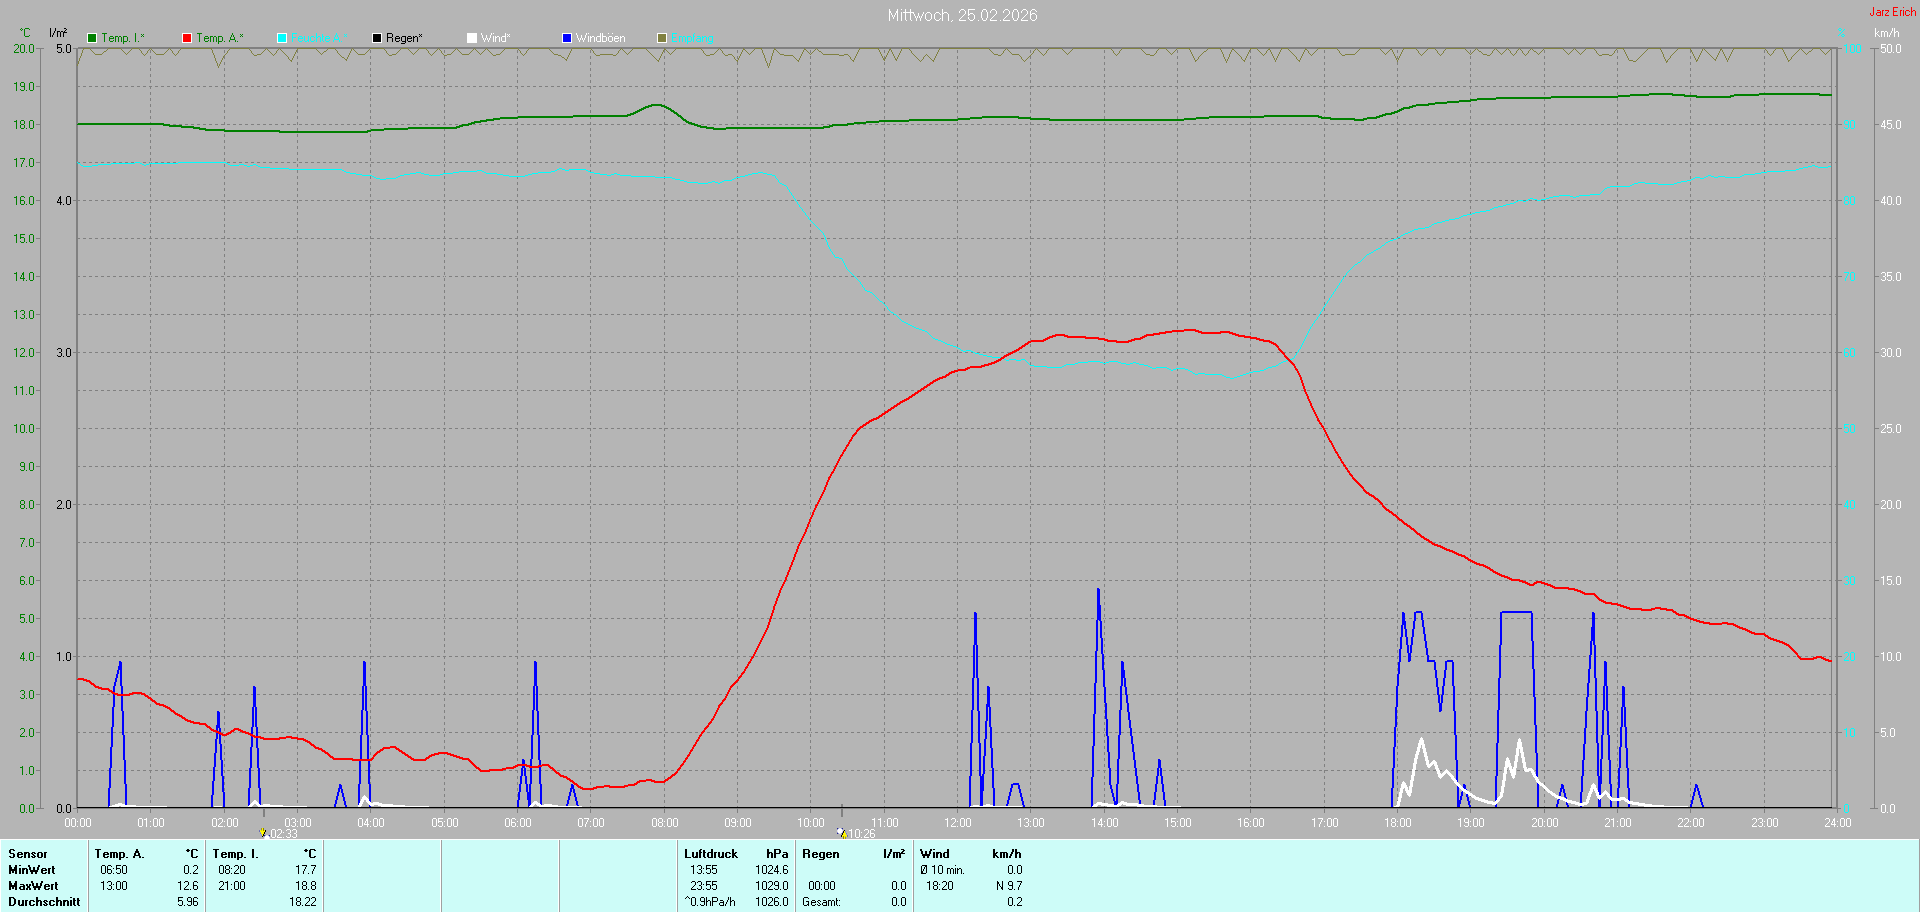This screenshot has width=1920, height=912.
Task: Click the cyan Feuchte A. legend swatch
Action: [282, 38]
